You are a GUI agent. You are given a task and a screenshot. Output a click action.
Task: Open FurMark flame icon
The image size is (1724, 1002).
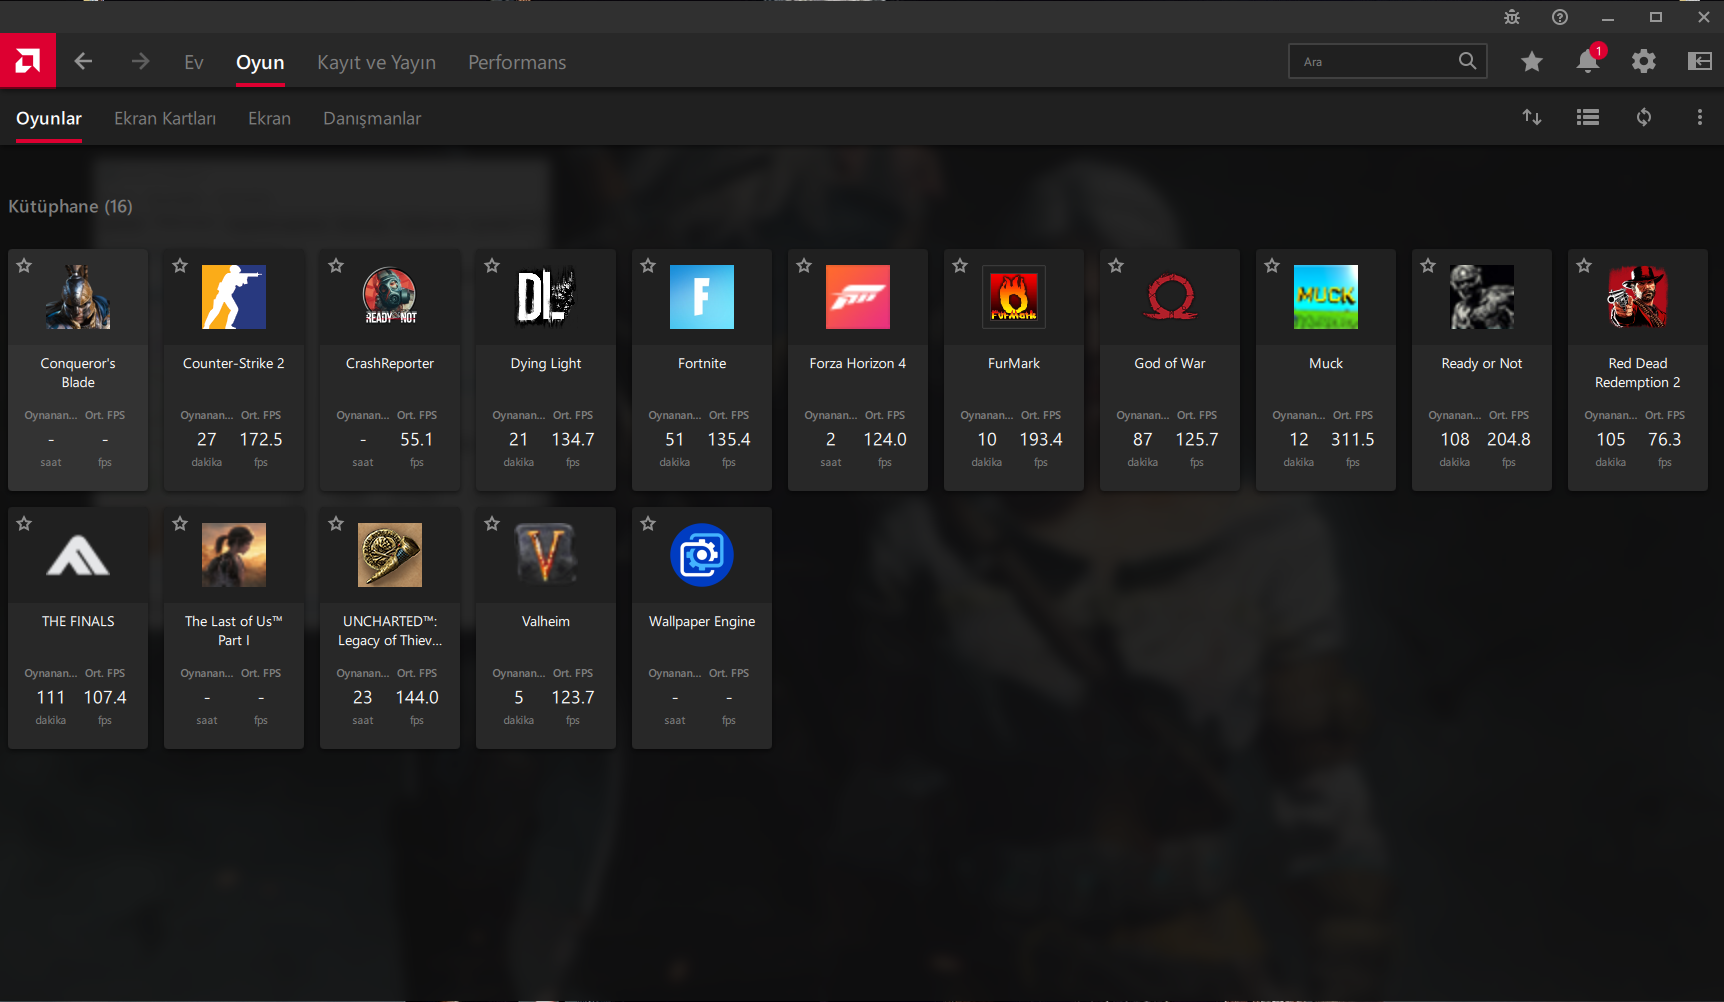[x=1014, y=297]
